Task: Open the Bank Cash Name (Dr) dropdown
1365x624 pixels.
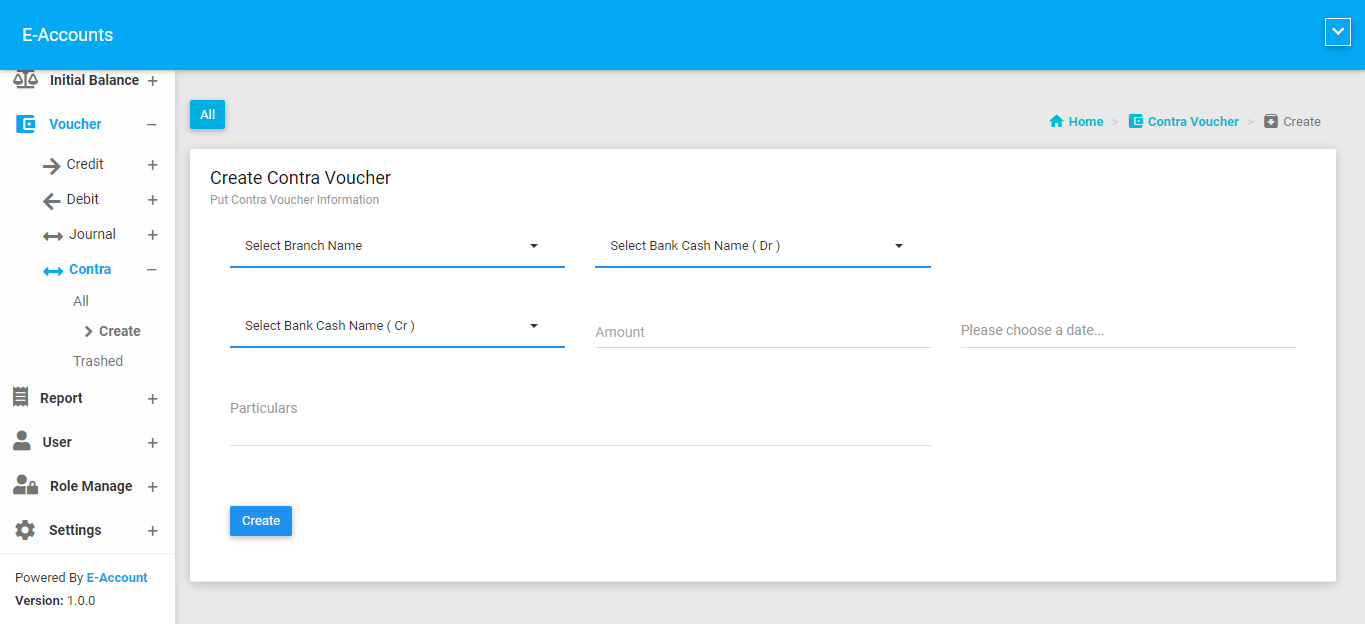Action: coord(762,246)
